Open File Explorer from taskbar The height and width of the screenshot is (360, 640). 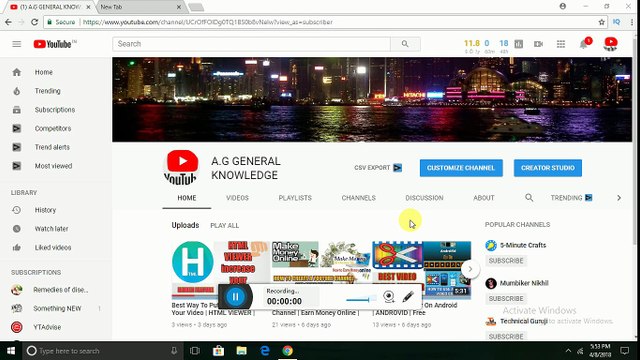242,351
